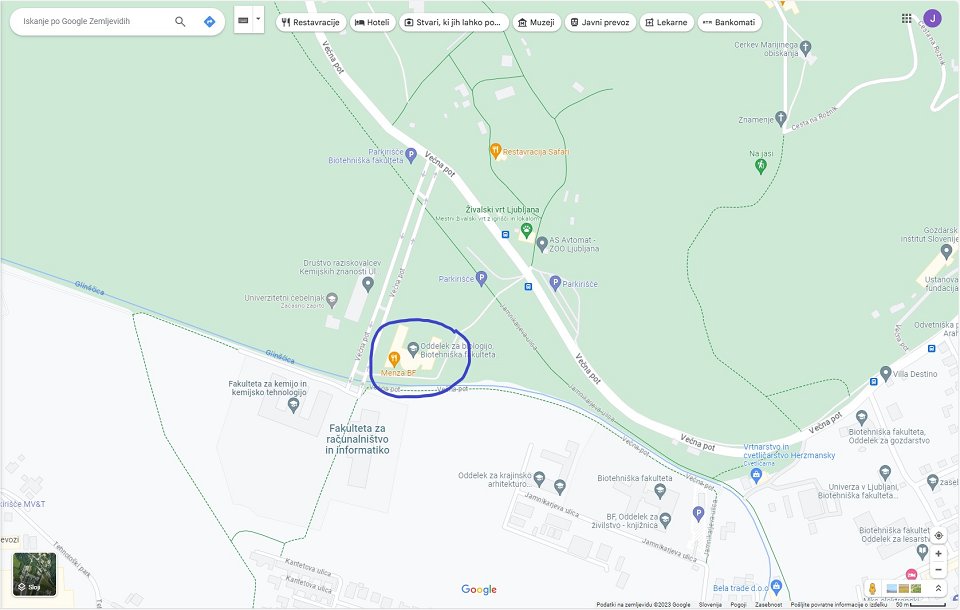Click the keyboard input tool icon
Viewport: 960px width, 610px height.
click(x=243, y=20)
